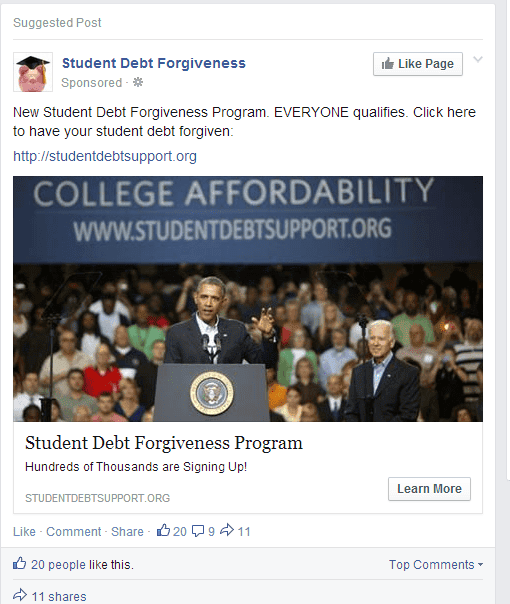Click the STUDENTDEBTSUPPORT.ORG domain caption
Image resolution: width=510 pixels, height=604 pixels.
97,498
